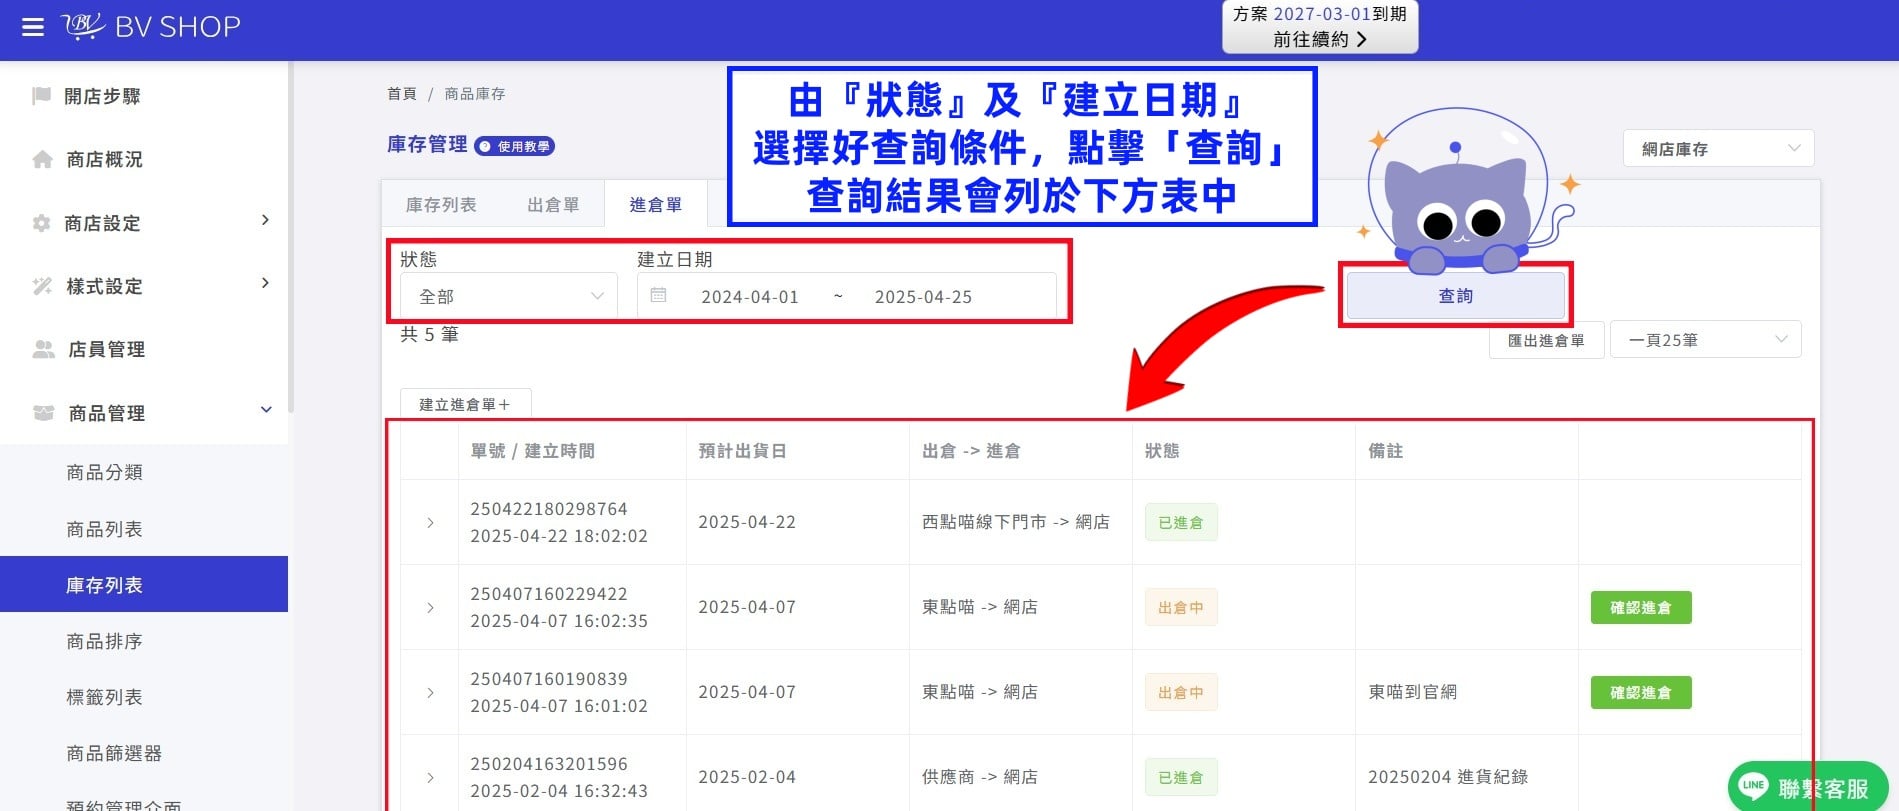Screen dimensions: 1899x811
Task: Collapse the 商品管理 submenu chevron
Action: pos(266,410)
